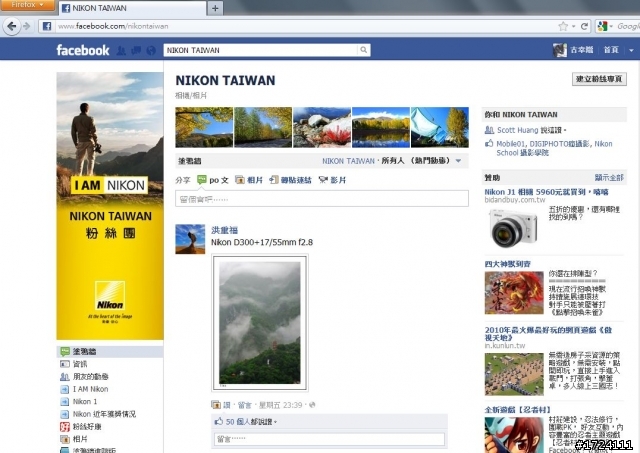Open messages icon in blue bar

pos(136,50)
